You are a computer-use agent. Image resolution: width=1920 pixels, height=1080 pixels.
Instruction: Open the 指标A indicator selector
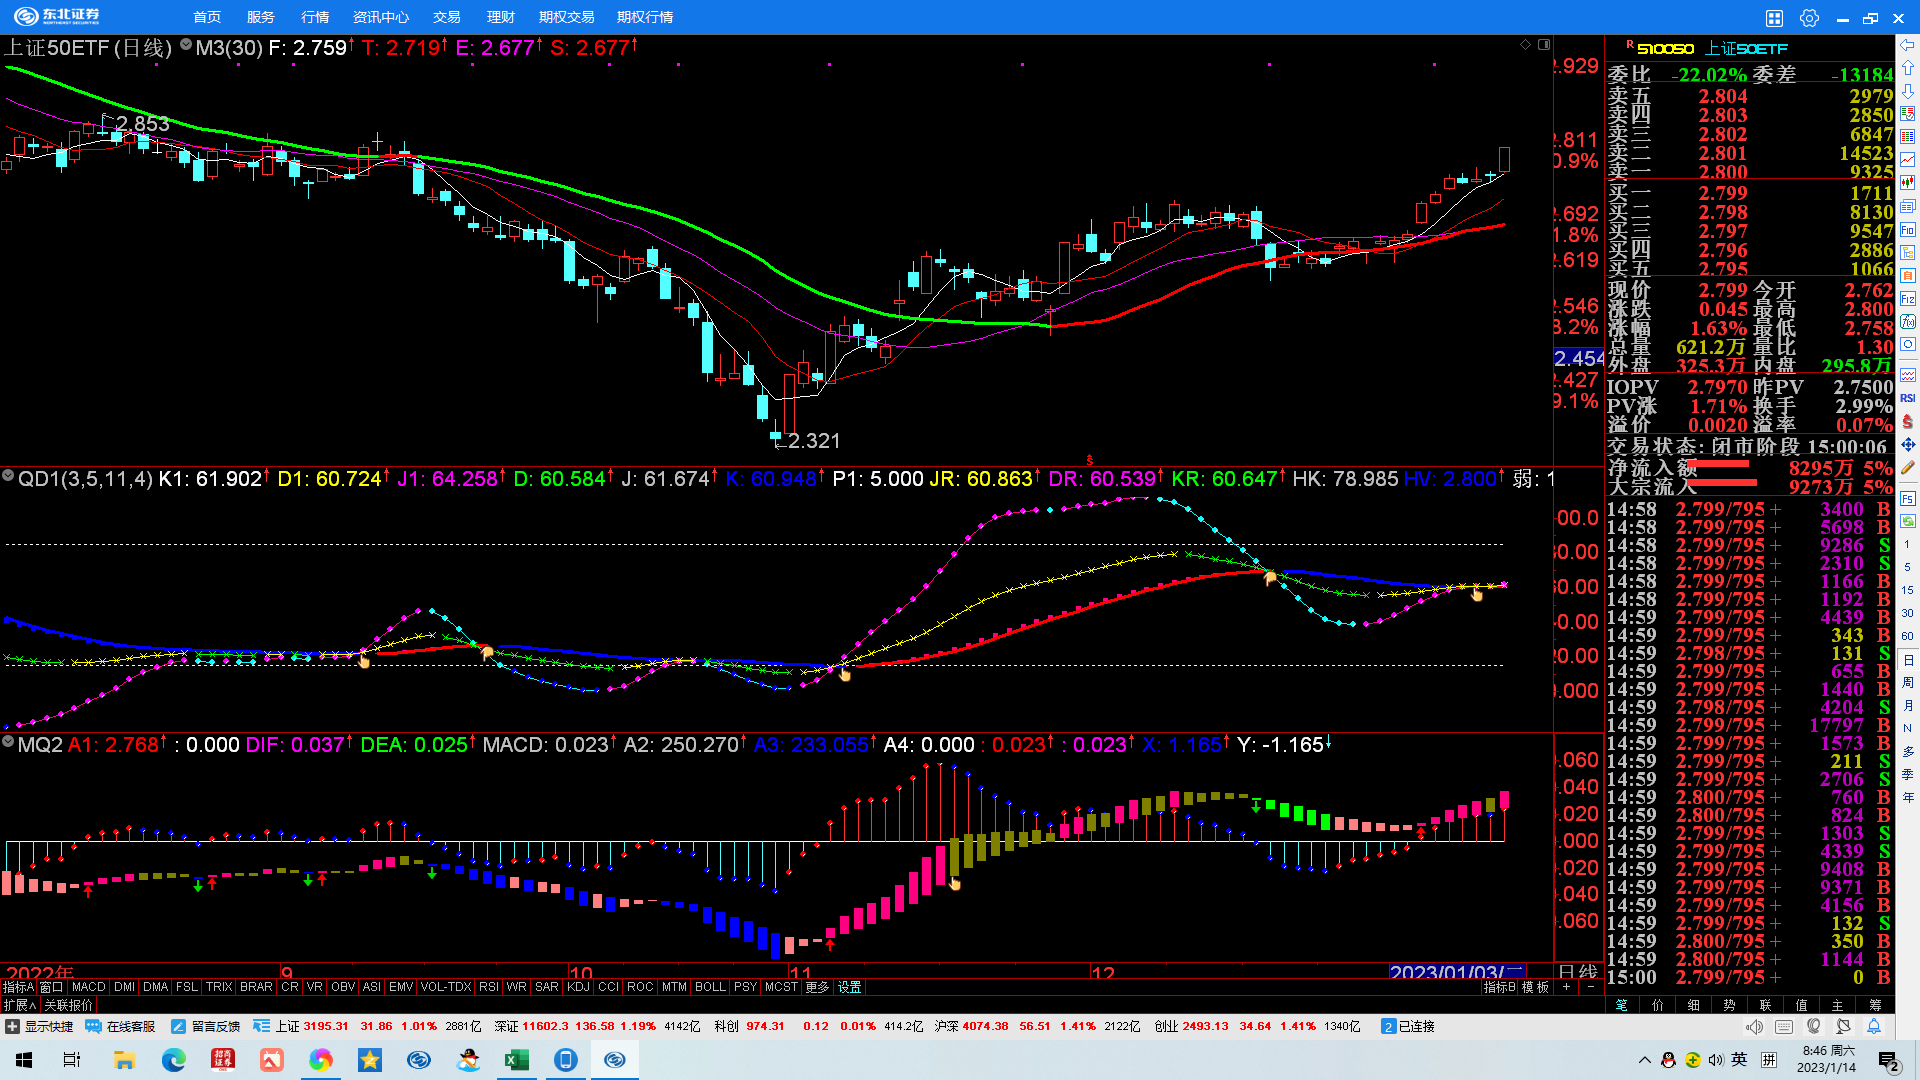coord(18,987)
